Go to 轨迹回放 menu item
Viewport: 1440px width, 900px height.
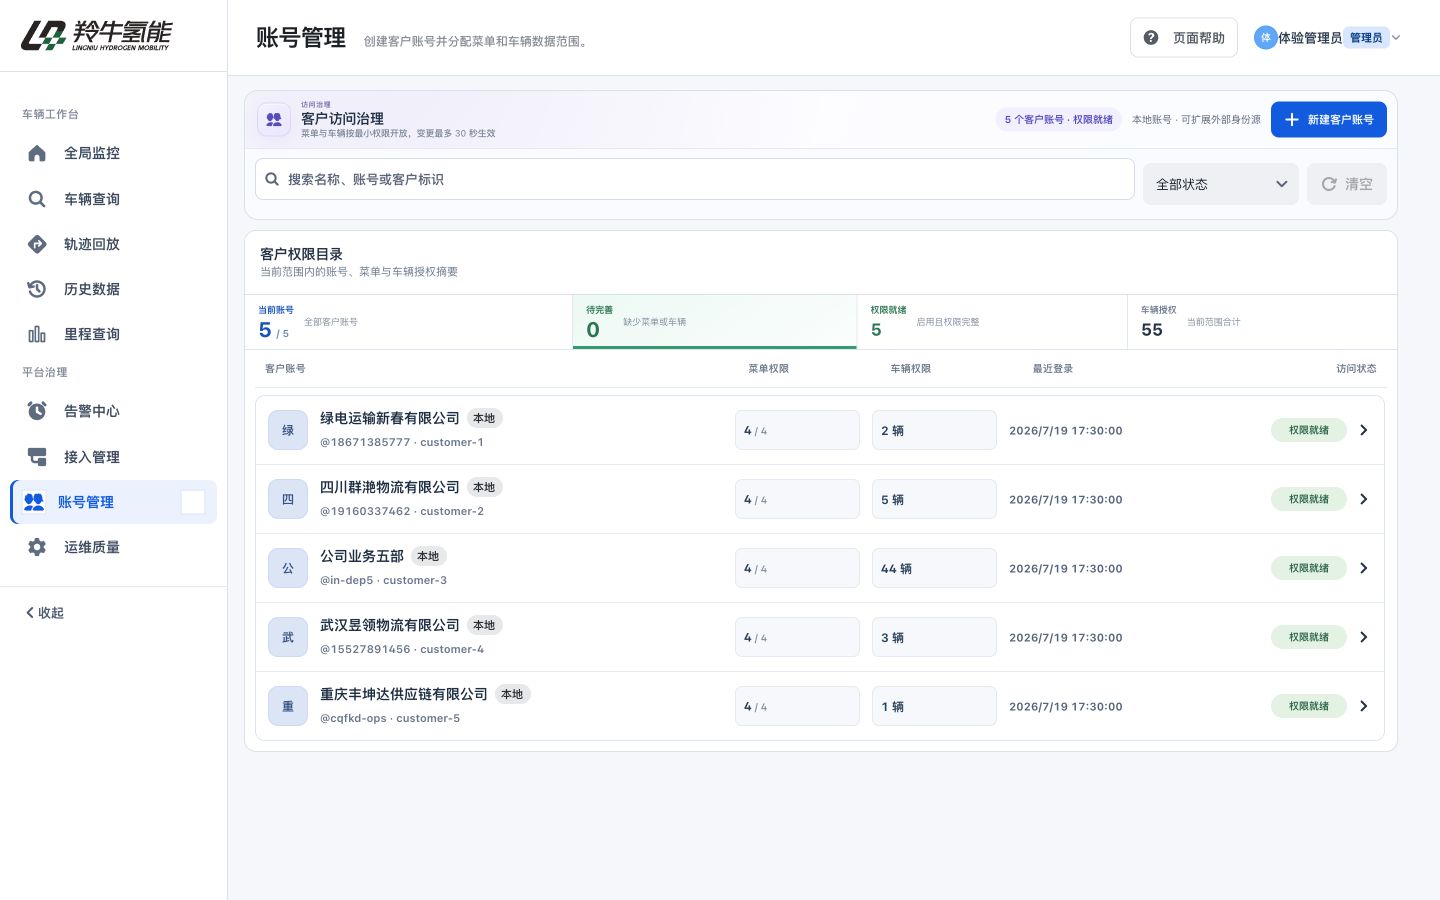pos(114,244)
